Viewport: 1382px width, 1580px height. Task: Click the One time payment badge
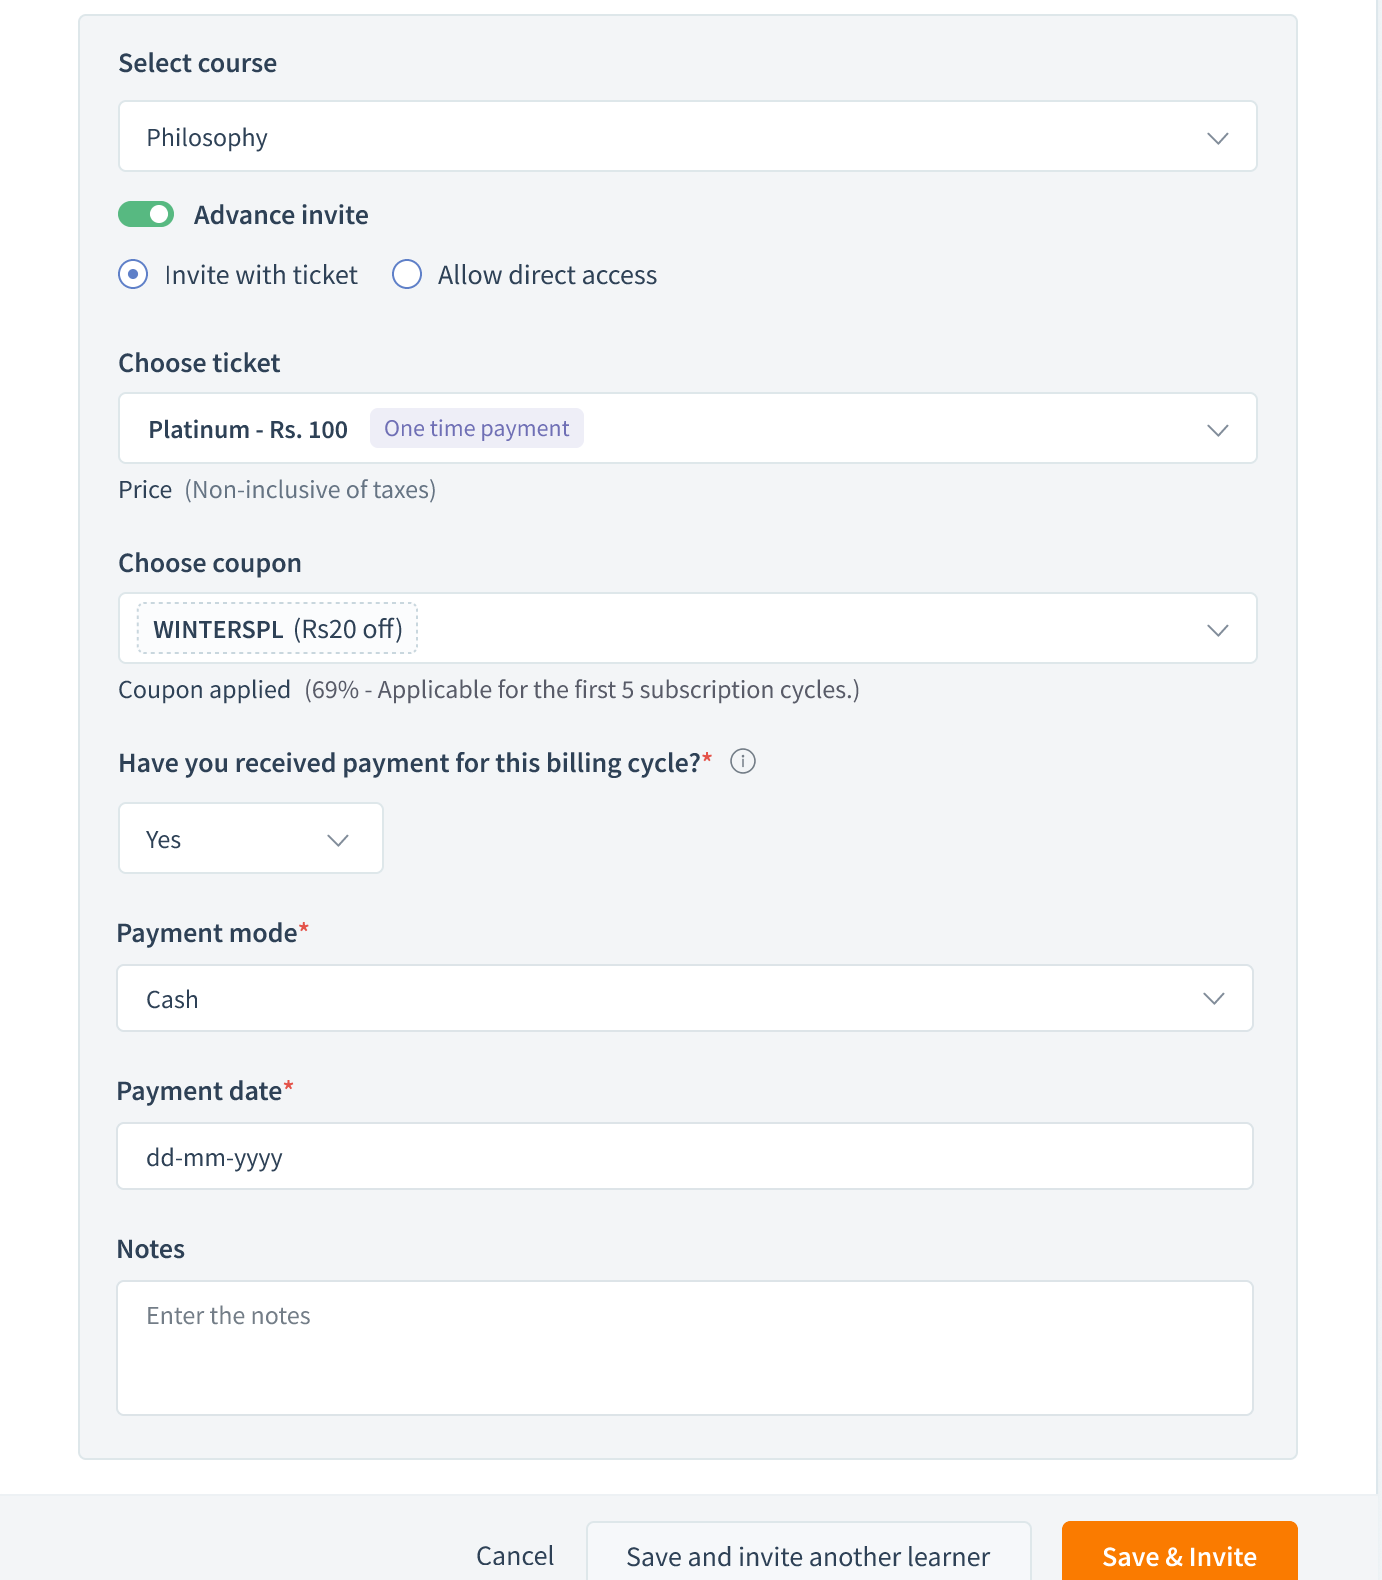tap(477, 429)
